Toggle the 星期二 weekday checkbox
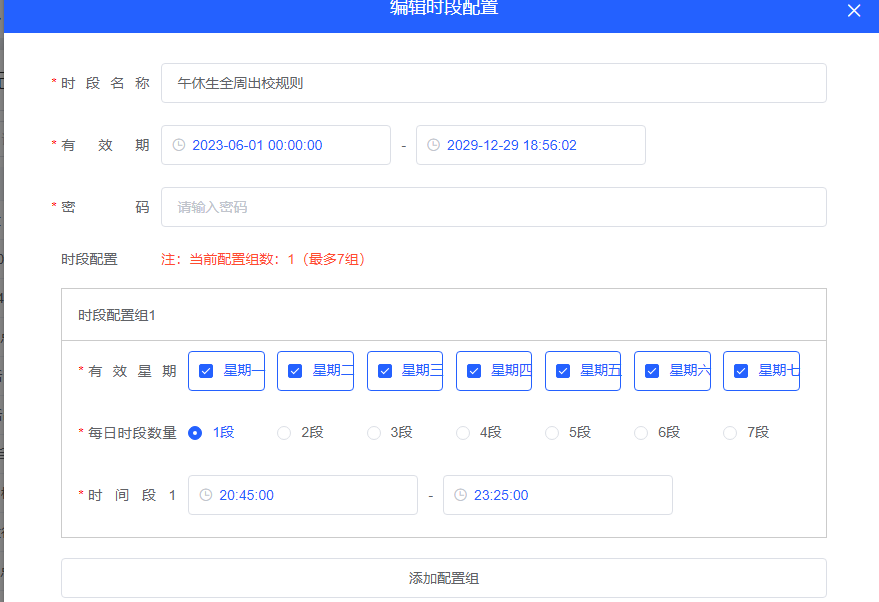879x602 pixels. 295,371
